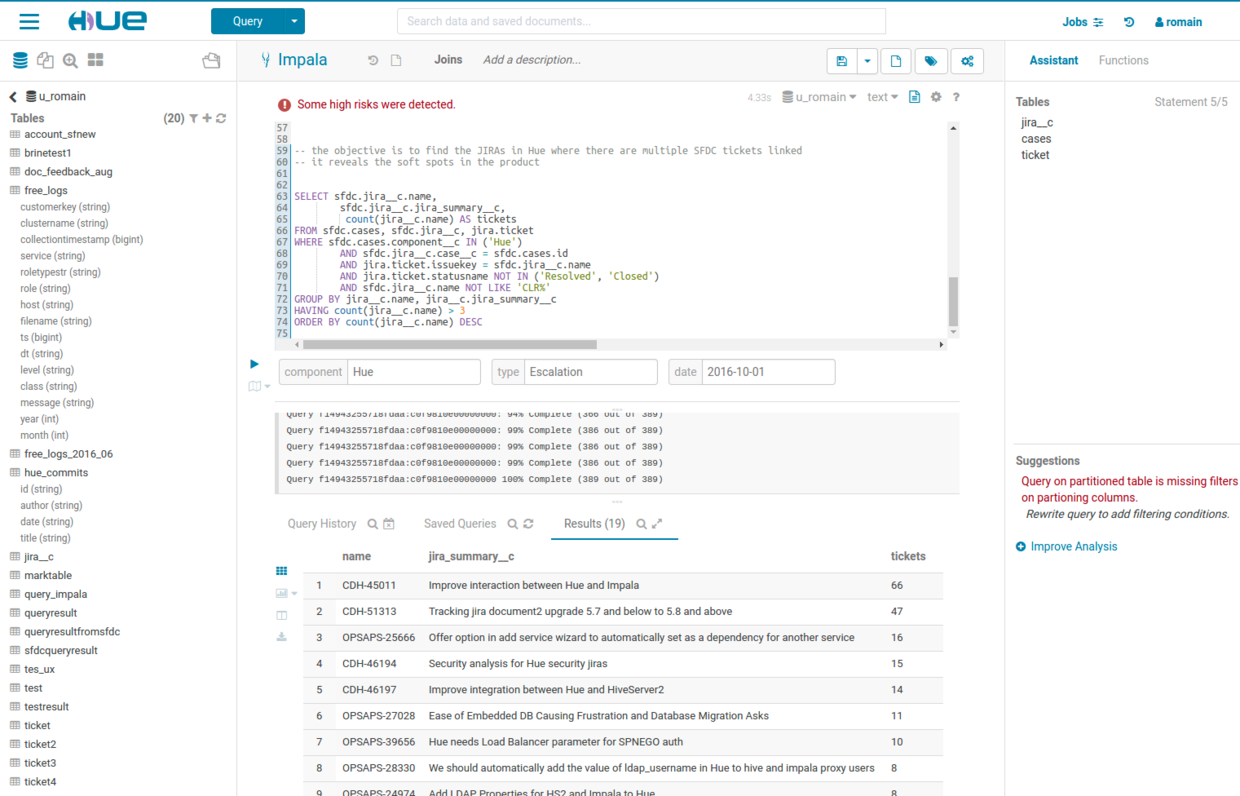Click the Query button
1240x796 pixels.
tap(247, 21)
